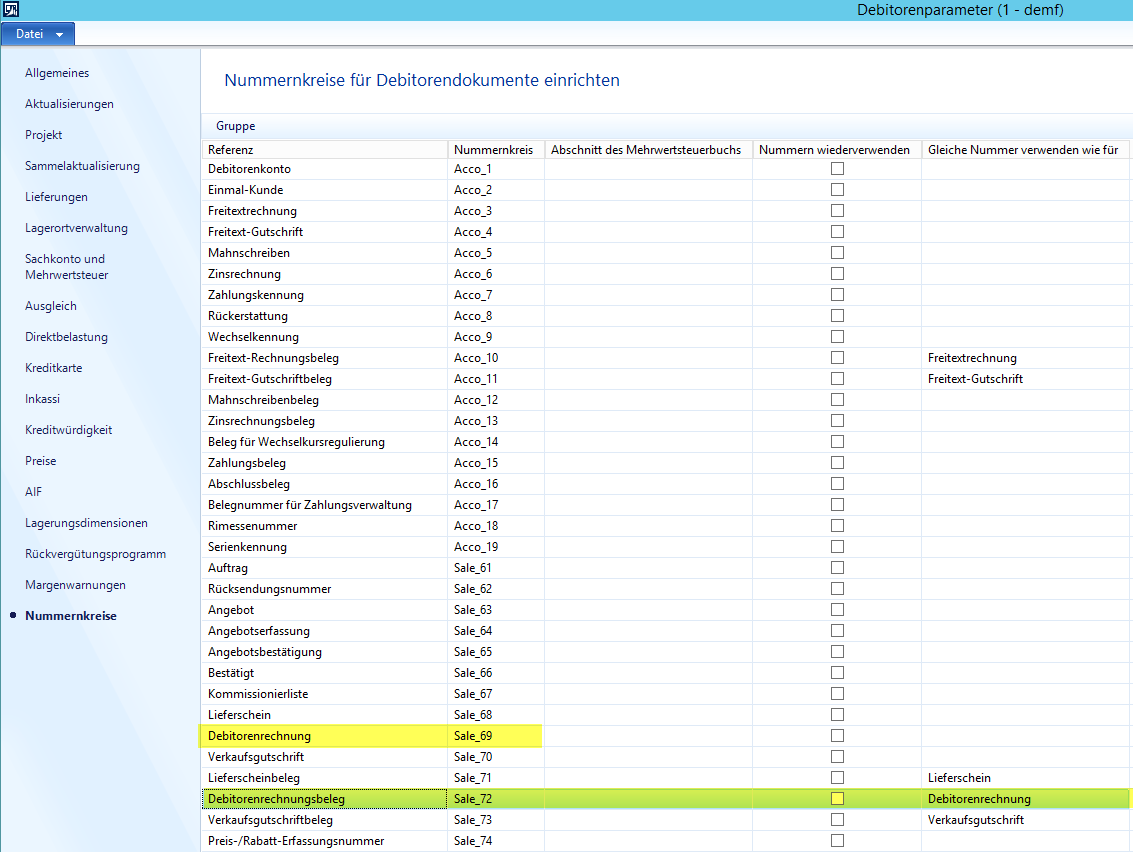The width and height of the screenshot is (1133, 852).
Task: Enable Nummern wiederverwenden for Debitorenrechnungsbeleg
Action: click(x=837, y=799)
